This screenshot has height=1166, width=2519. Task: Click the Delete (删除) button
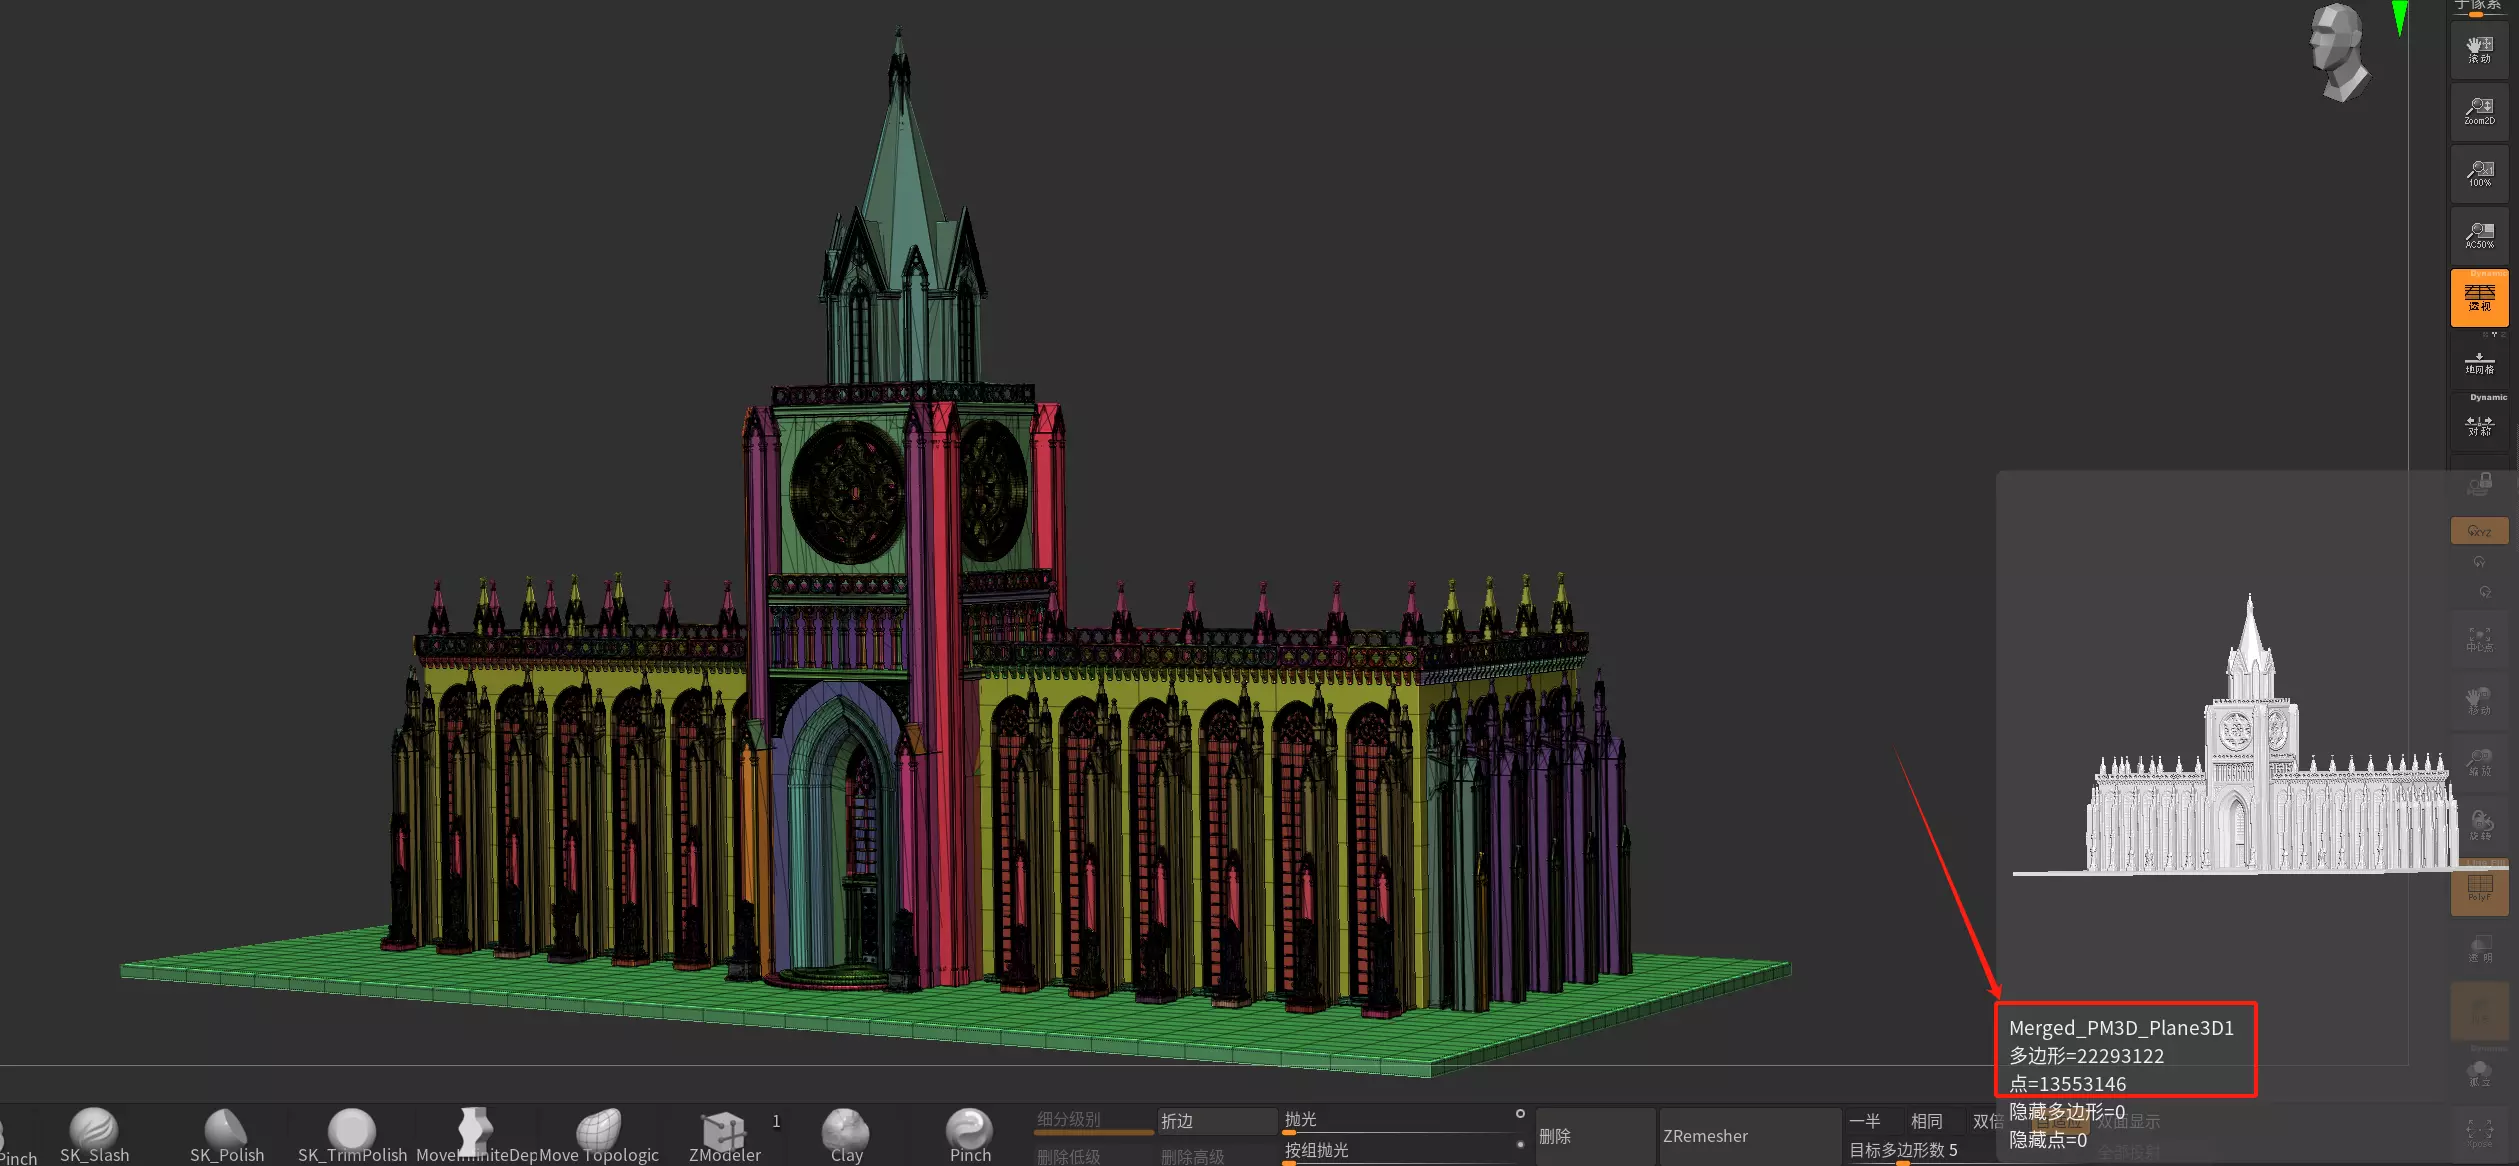1595,1136
